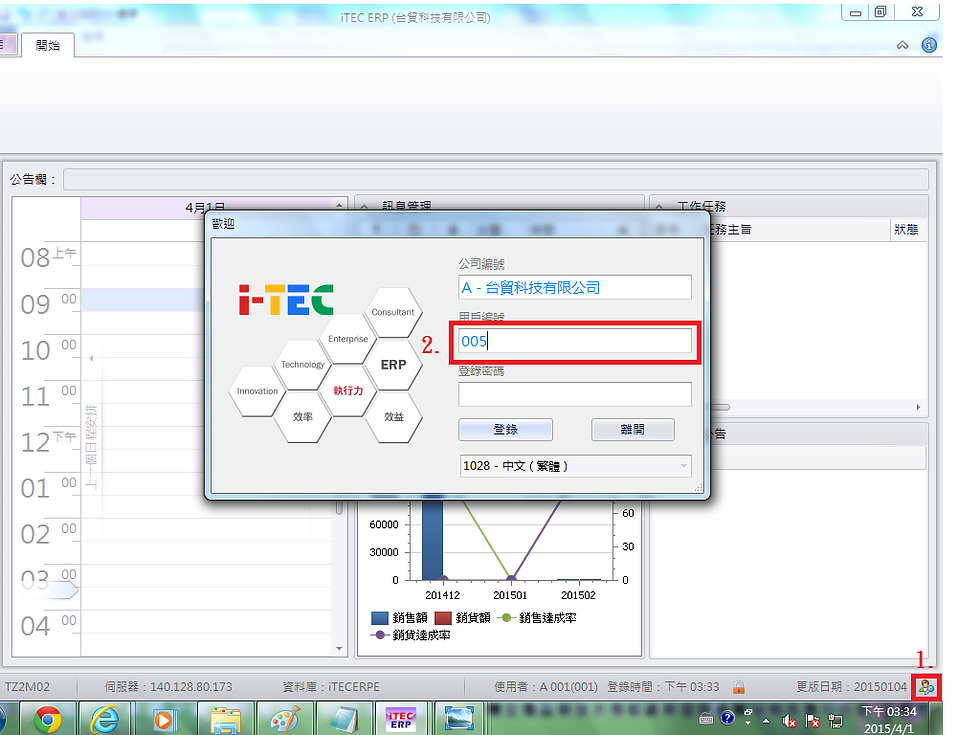Click the TZ2M02 status bar entry
Viewport: 980px width, 735px height.
[x=27, y=687]
